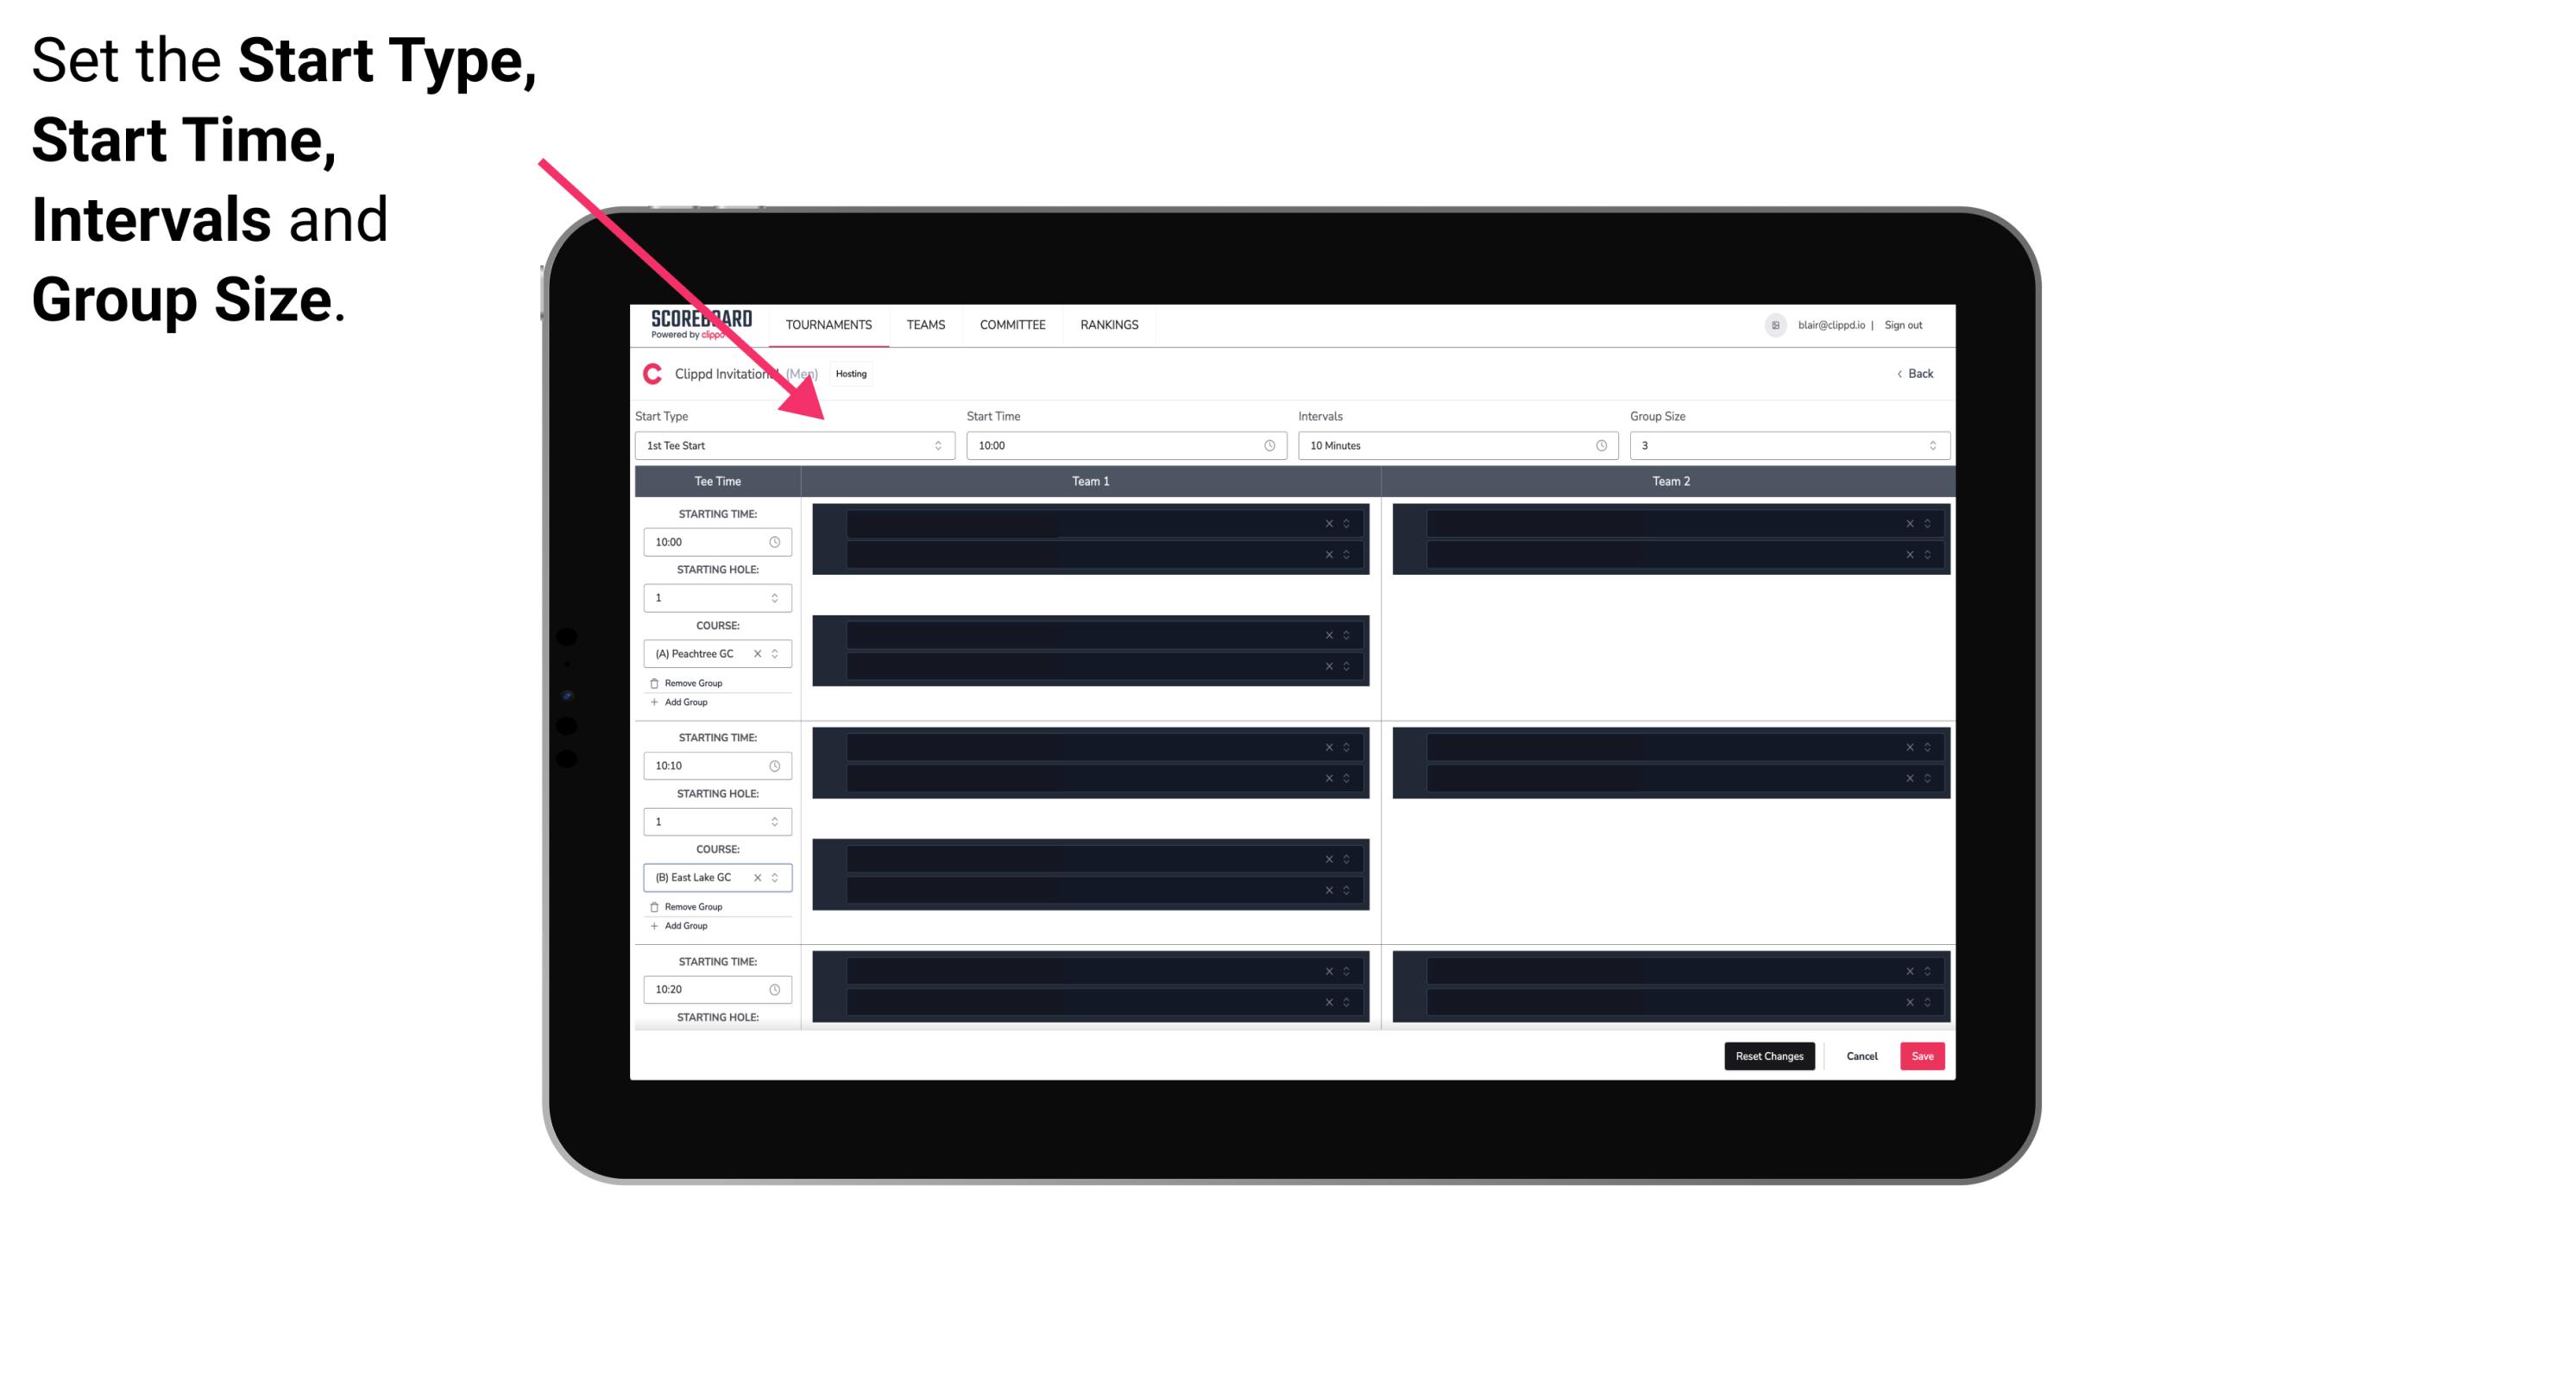Click the Save button
Screen dimensions: 2576x1386
[1923, 1055]
